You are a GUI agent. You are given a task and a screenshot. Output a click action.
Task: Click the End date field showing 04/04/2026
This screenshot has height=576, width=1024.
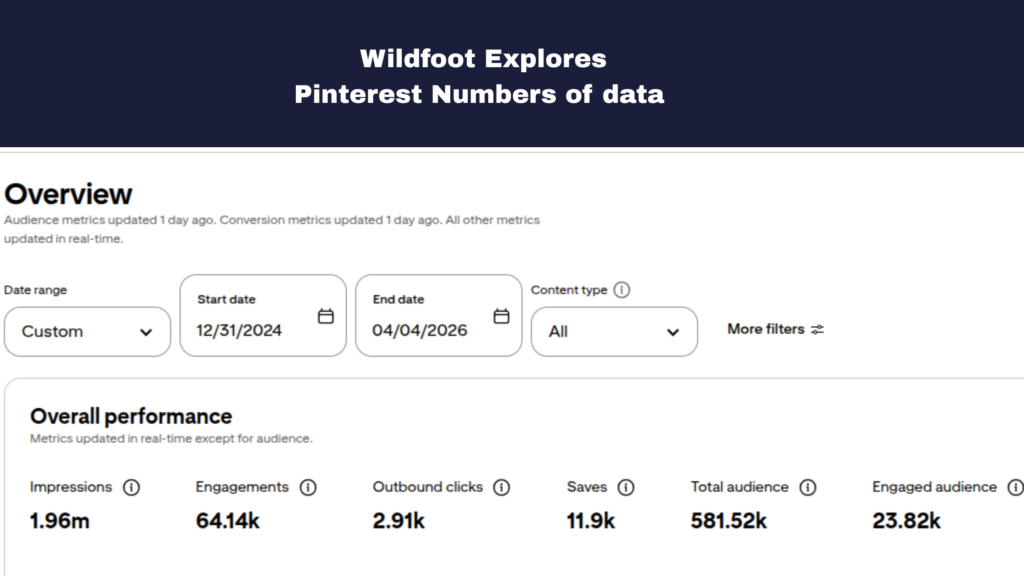click(420, 330)
